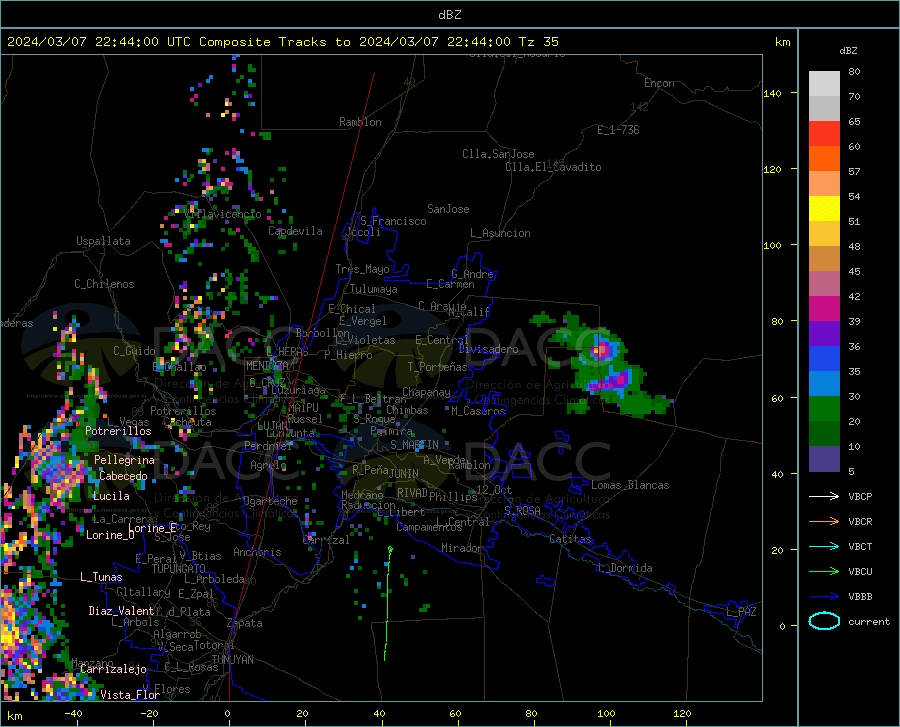The width and height of the screenshot is (900, 727).
Task: Click the 'current' legend label
Action: [x=869, y=621]
